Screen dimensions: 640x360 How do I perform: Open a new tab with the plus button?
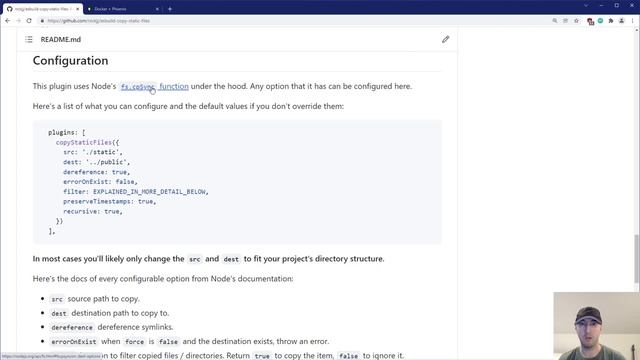coord(170,9)
